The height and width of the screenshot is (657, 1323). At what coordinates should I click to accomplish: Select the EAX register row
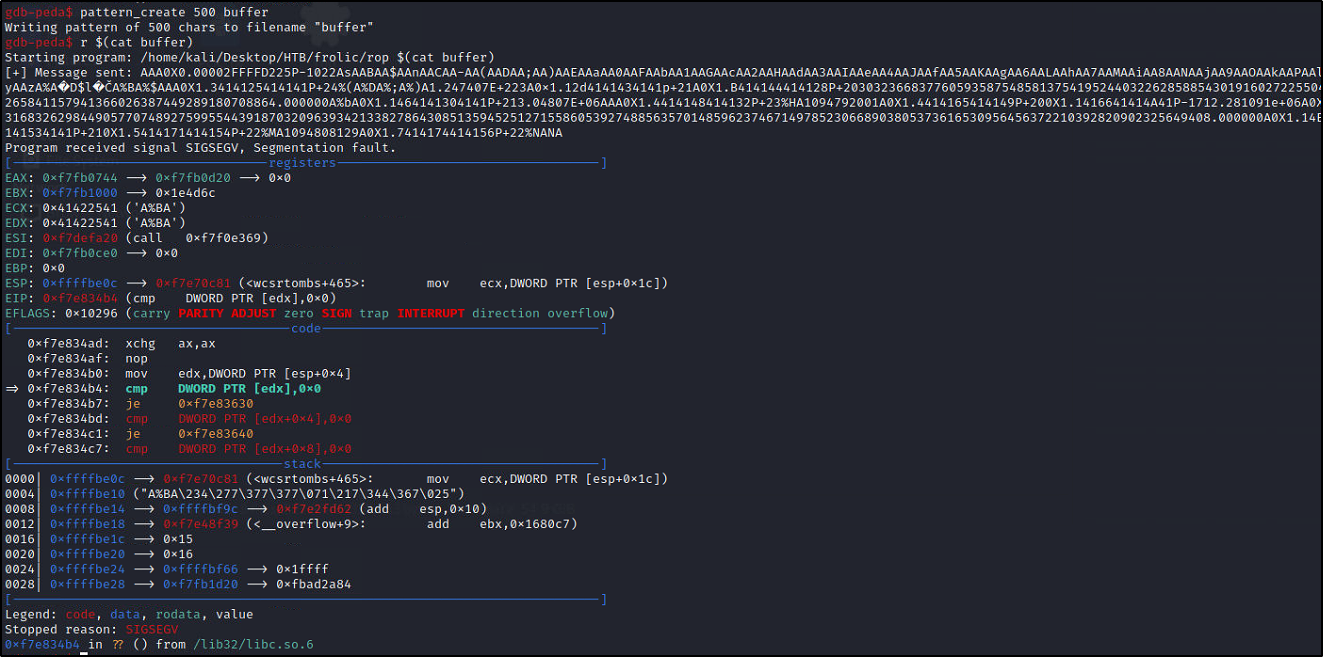click(x=148, y=177)
